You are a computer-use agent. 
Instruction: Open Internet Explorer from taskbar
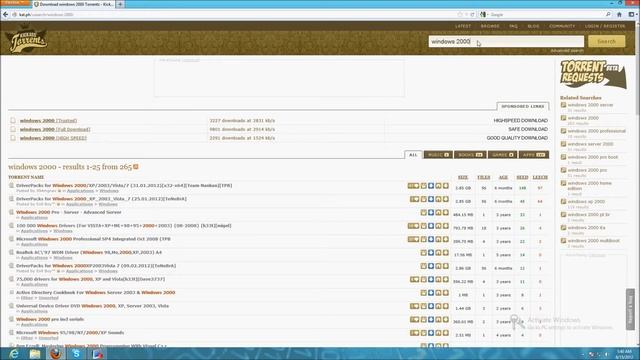pos(14,353)
